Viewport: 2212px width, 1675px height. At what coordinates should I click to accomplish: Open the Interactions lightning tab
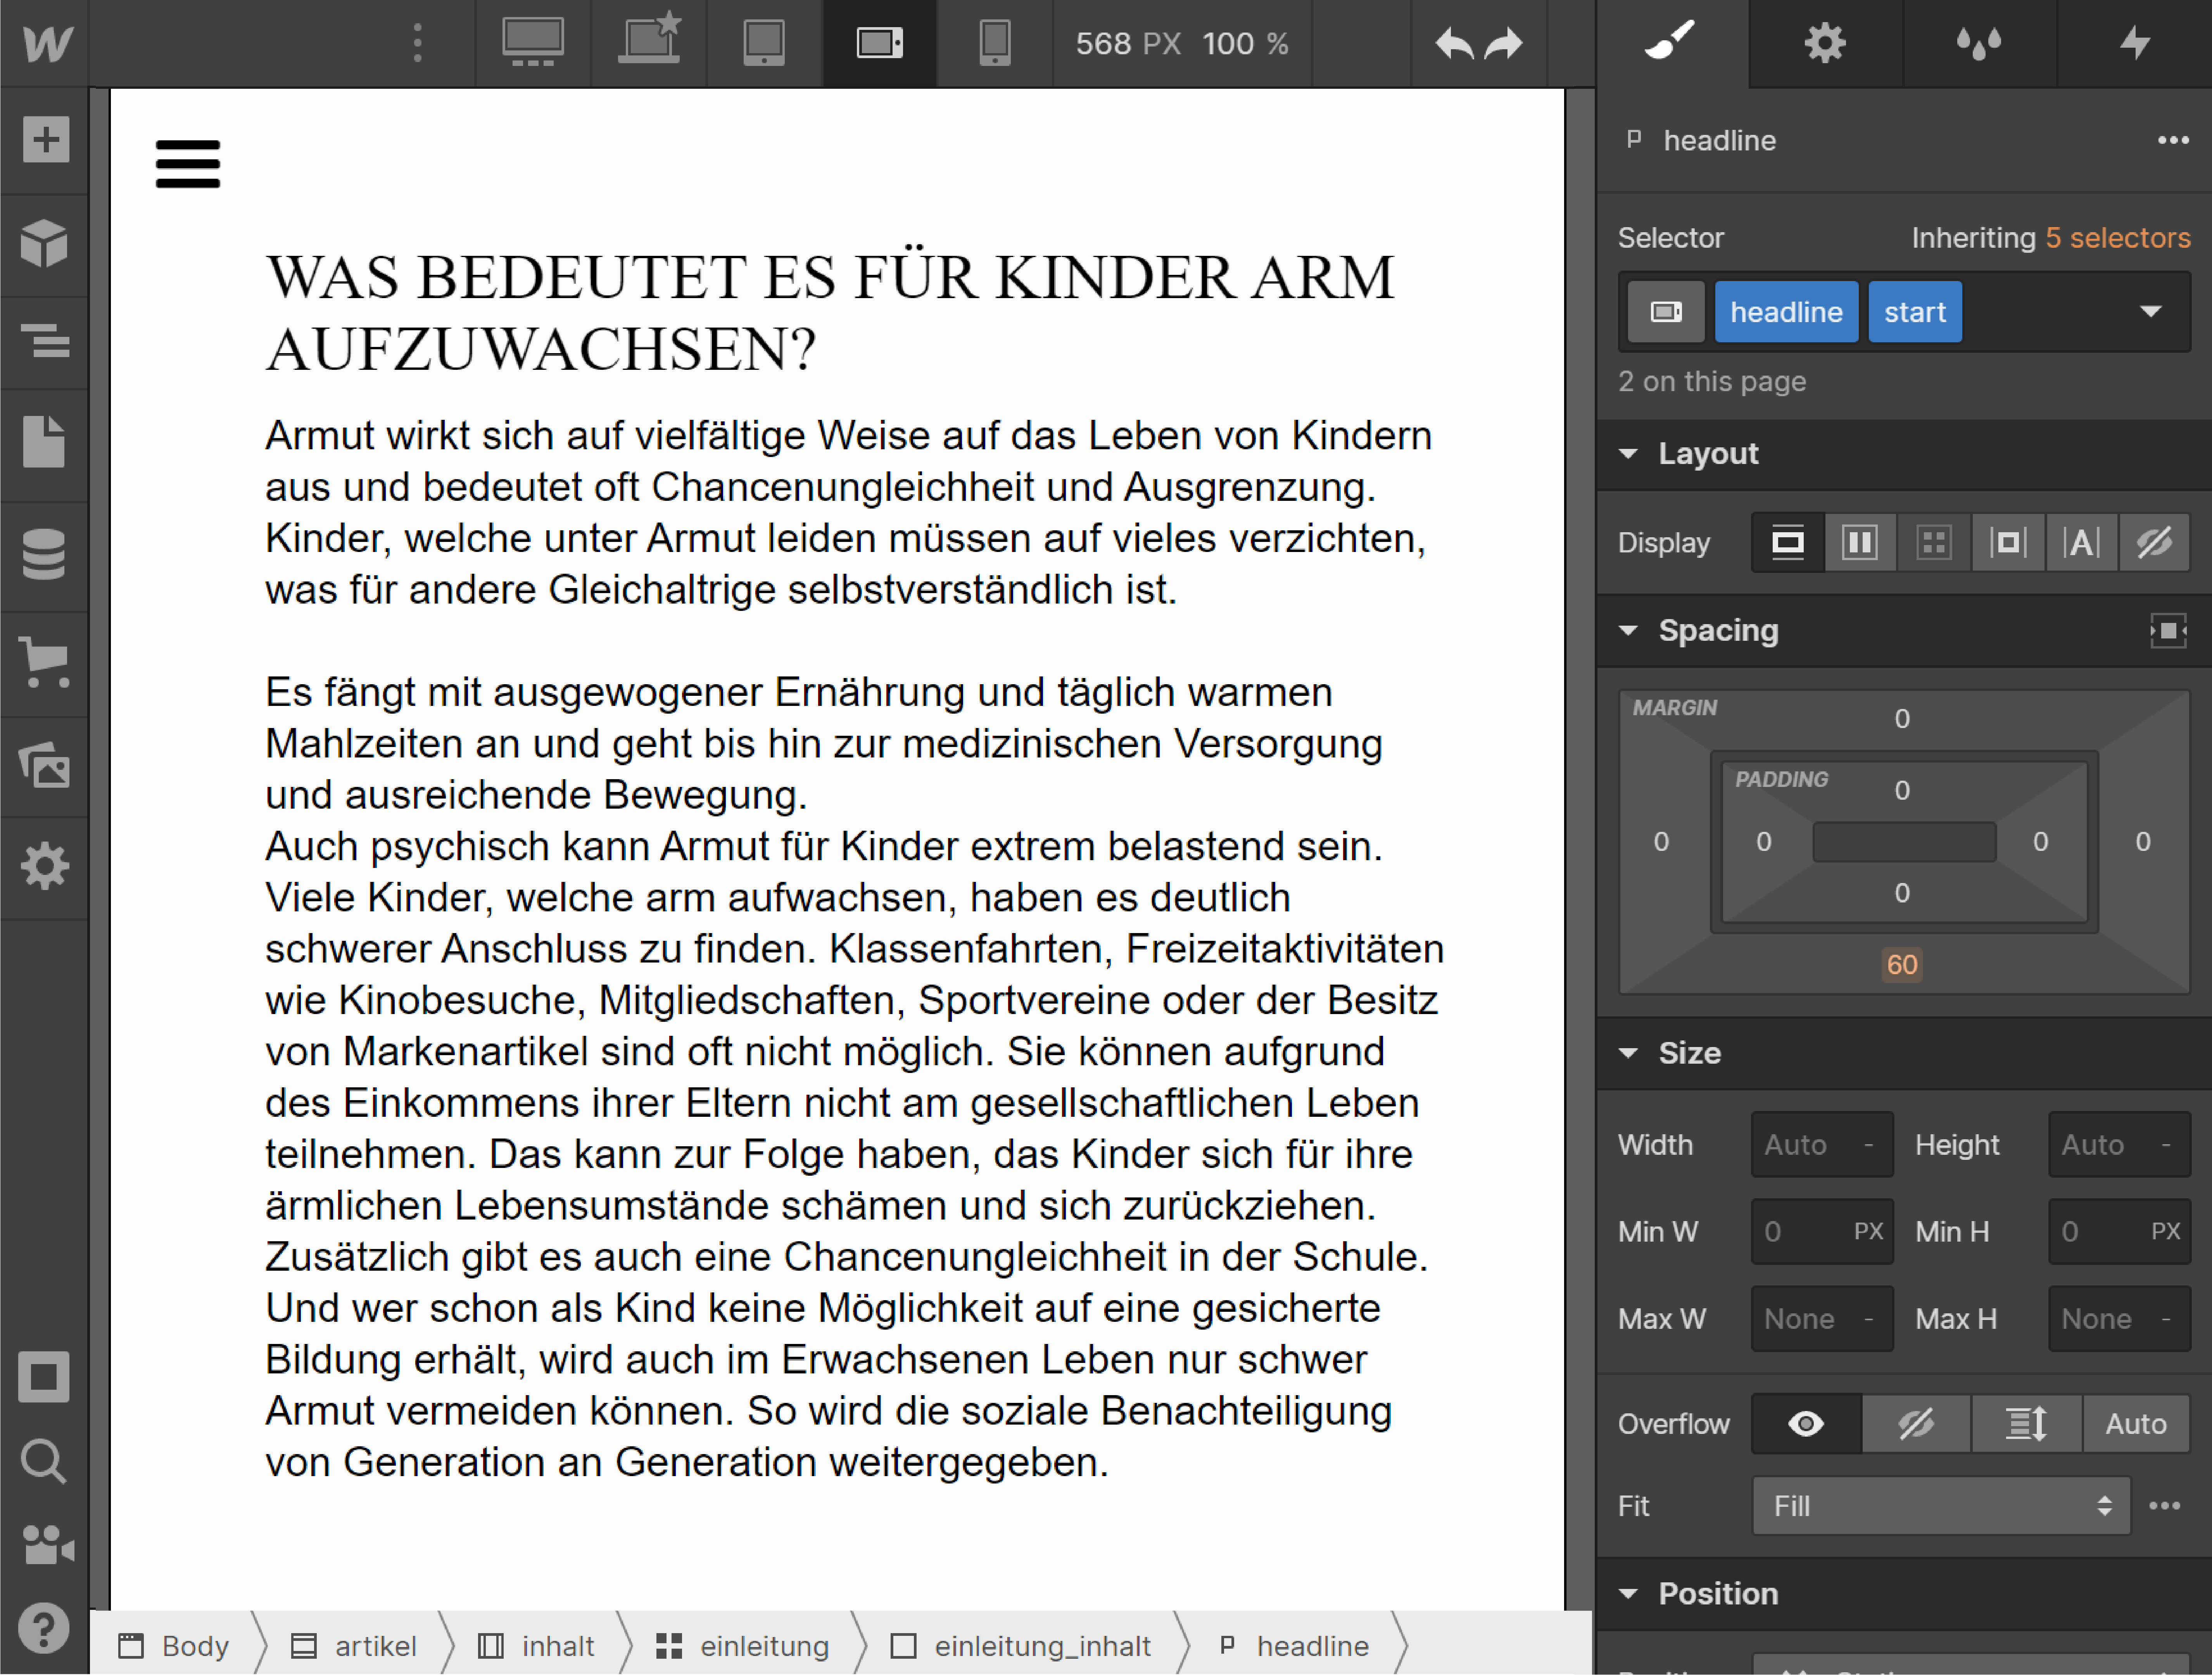pyautogui.click(x=2134, y=43)
